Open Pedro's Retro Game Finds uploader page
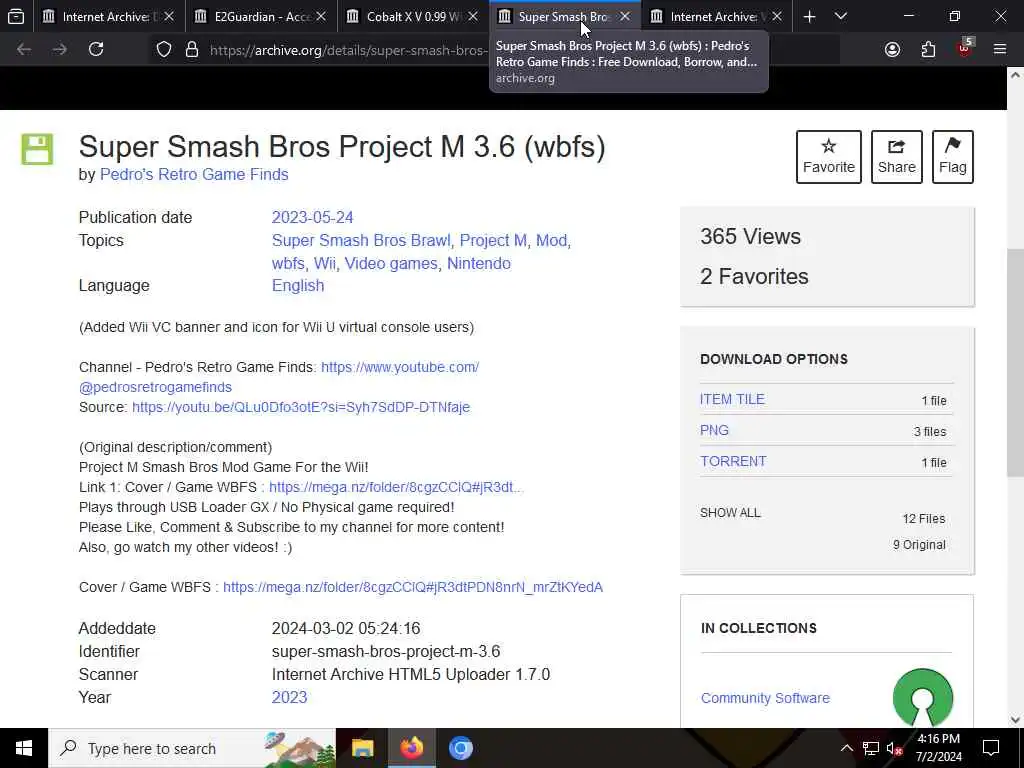This screenshot has width=1024, height=768. click(x=194, y=175)
